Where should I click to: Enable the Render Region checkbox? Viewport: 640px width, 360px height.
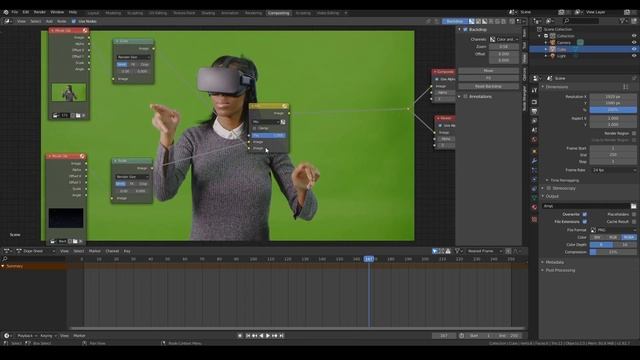[633, 133]
